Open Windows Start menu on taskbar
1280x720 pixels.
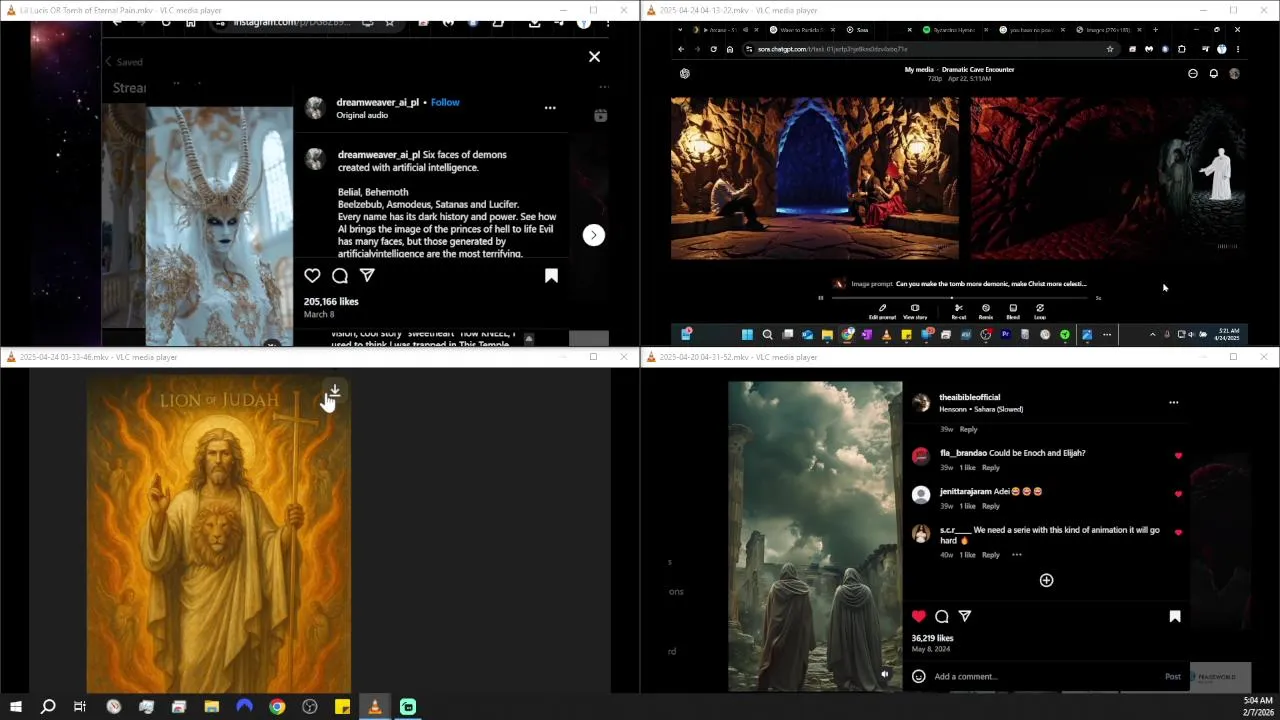16,707
